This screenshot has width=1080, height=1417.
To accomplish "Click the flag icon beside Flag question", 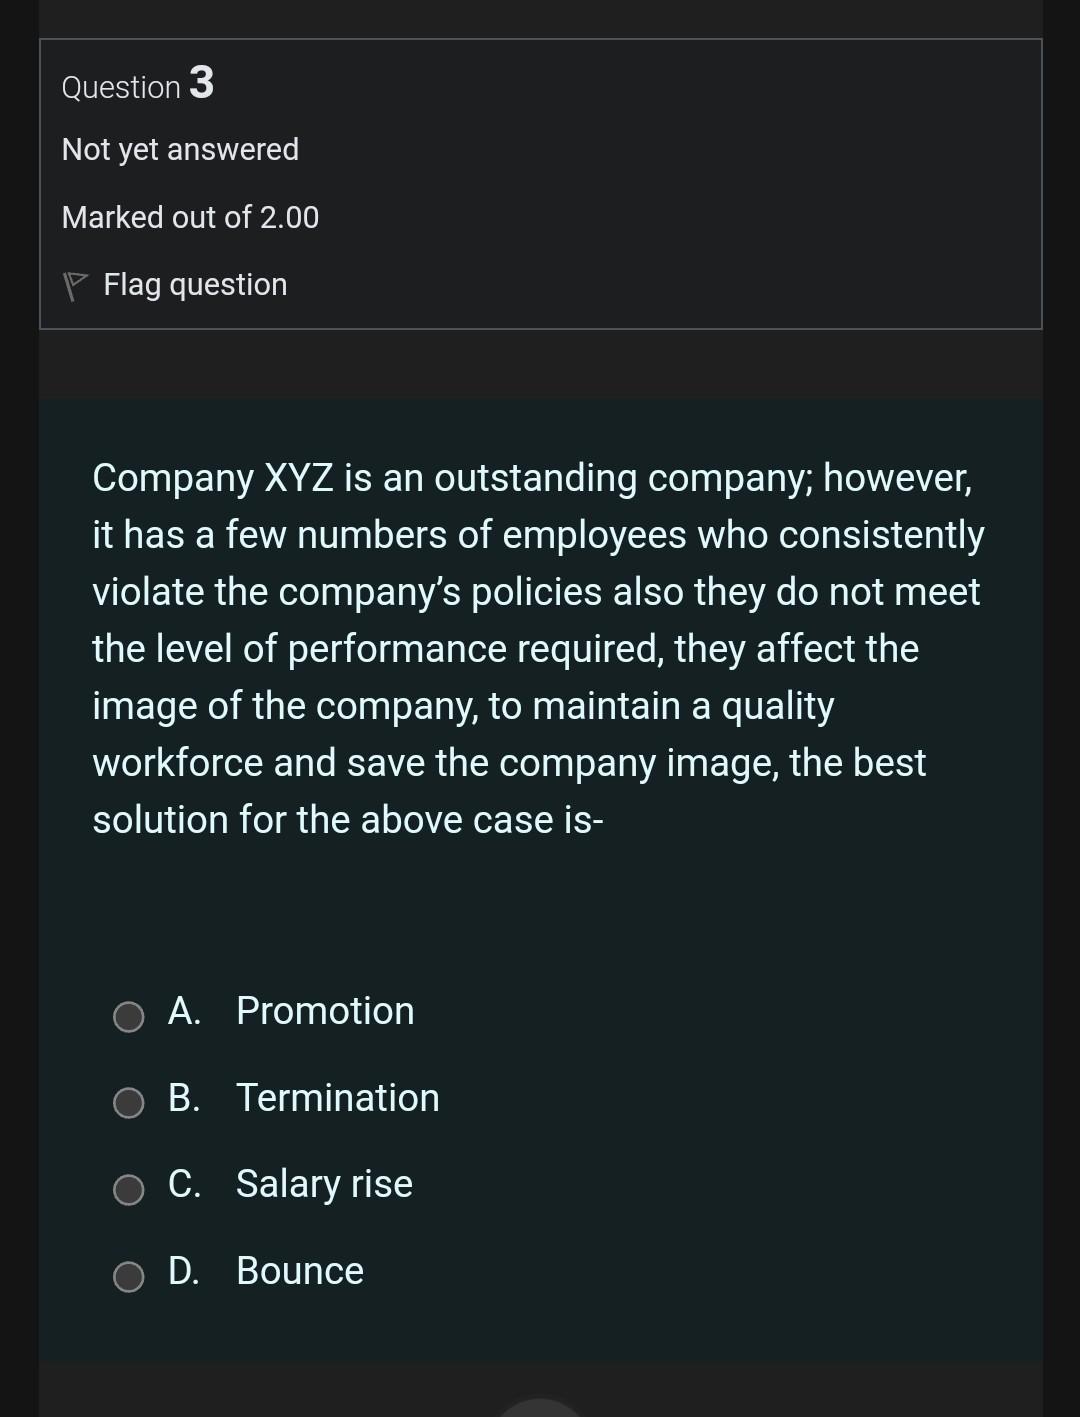I will 78,283.
